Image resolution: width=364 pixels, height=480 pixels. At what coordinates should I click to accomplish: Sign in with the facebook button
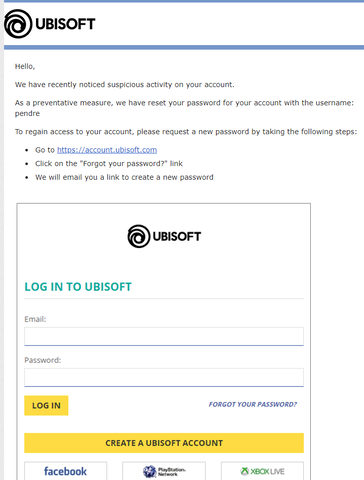tap(65, 471)
